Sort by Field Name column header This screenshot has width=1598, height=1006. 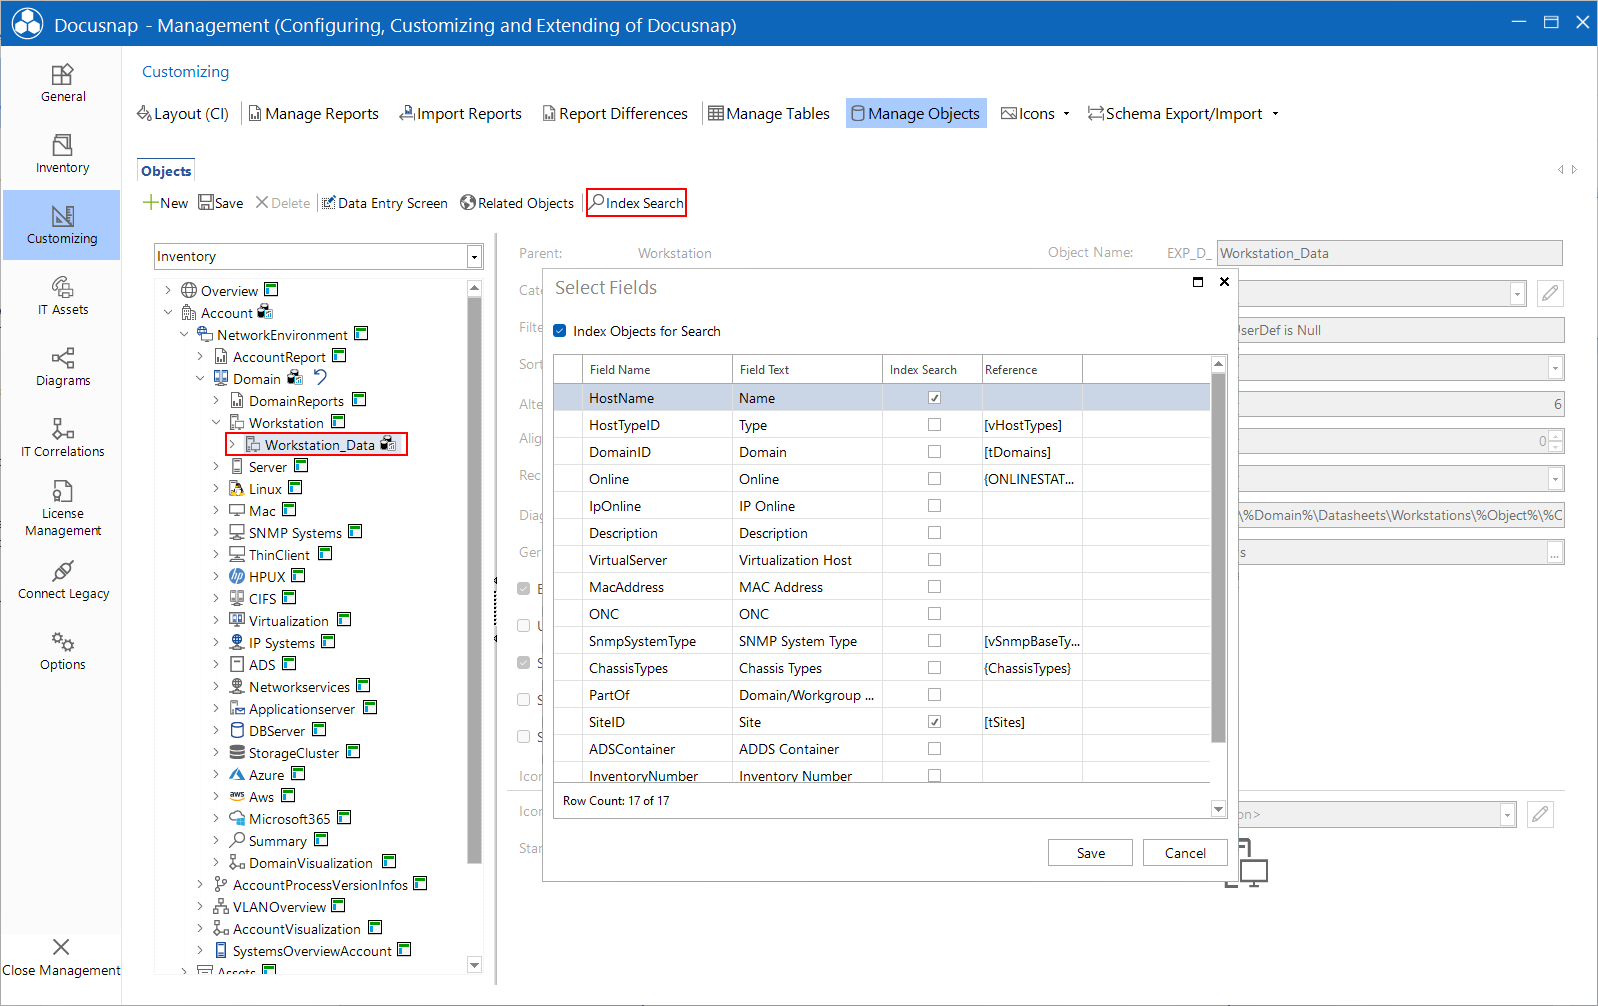point(657,370)
